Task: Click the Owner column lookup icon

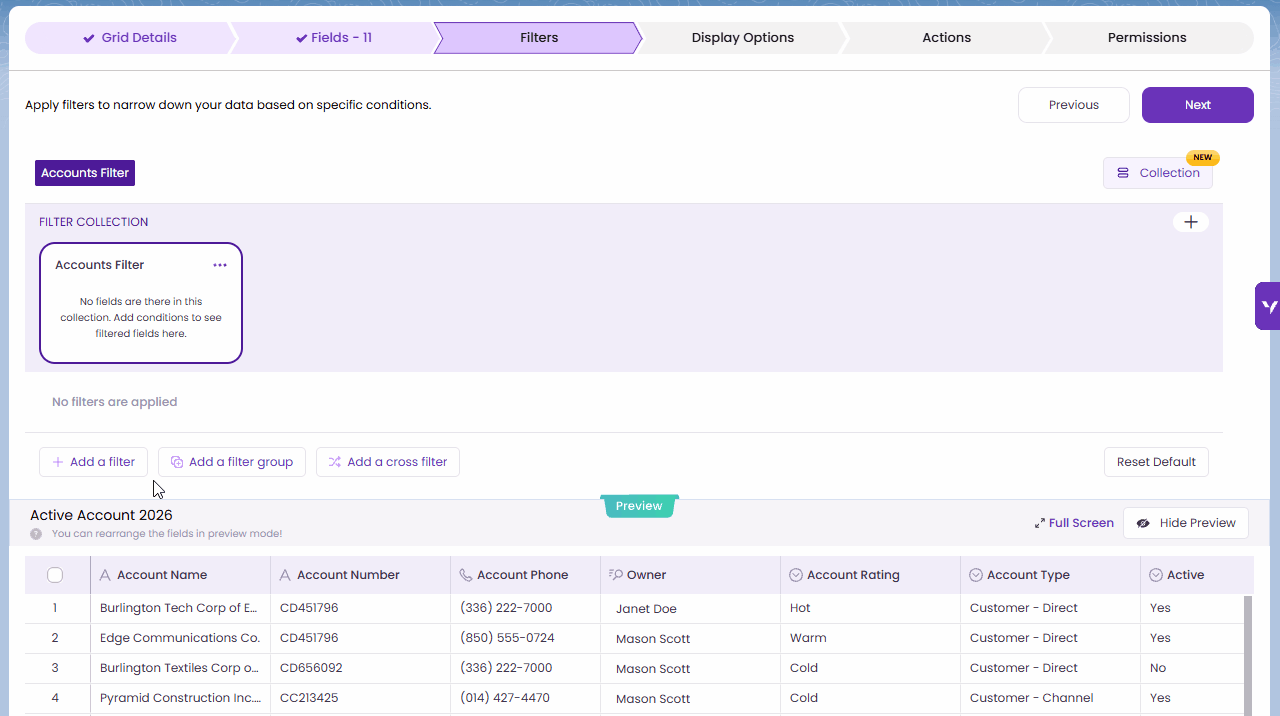Action: click(x=615, y=575)
